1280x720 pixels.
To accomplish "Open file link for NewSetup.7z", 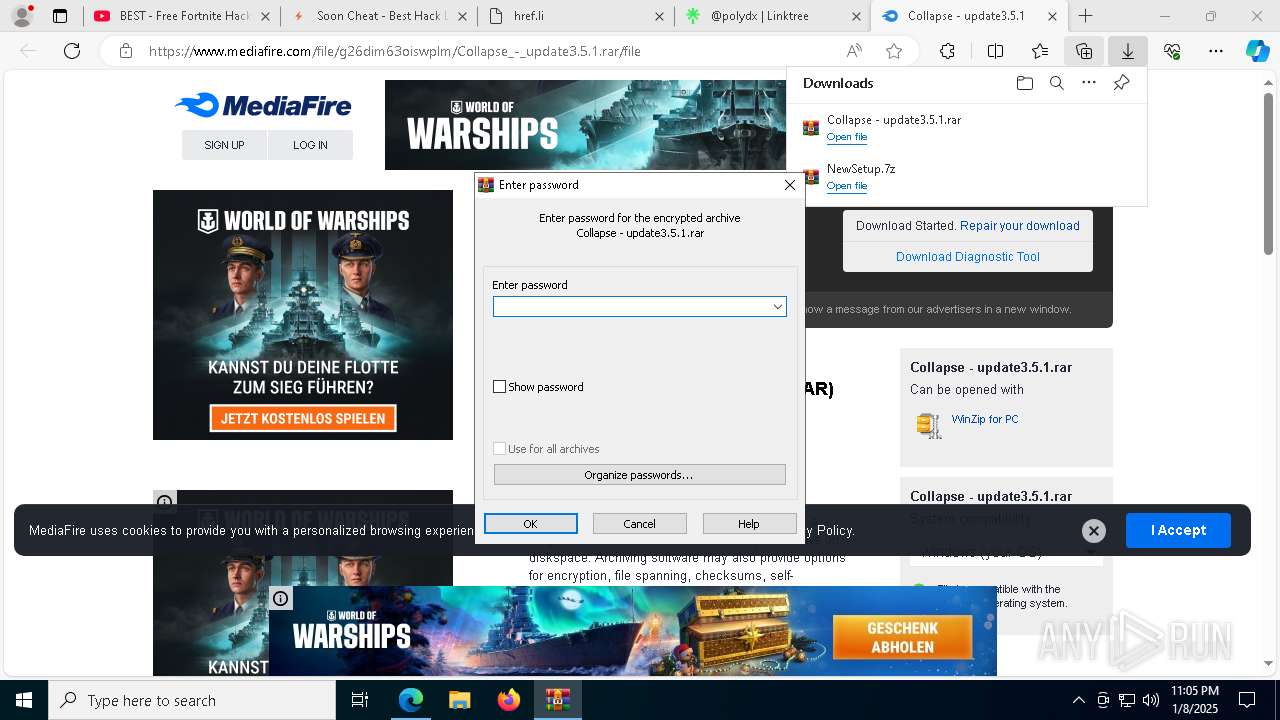I will (x=847, y=186).
